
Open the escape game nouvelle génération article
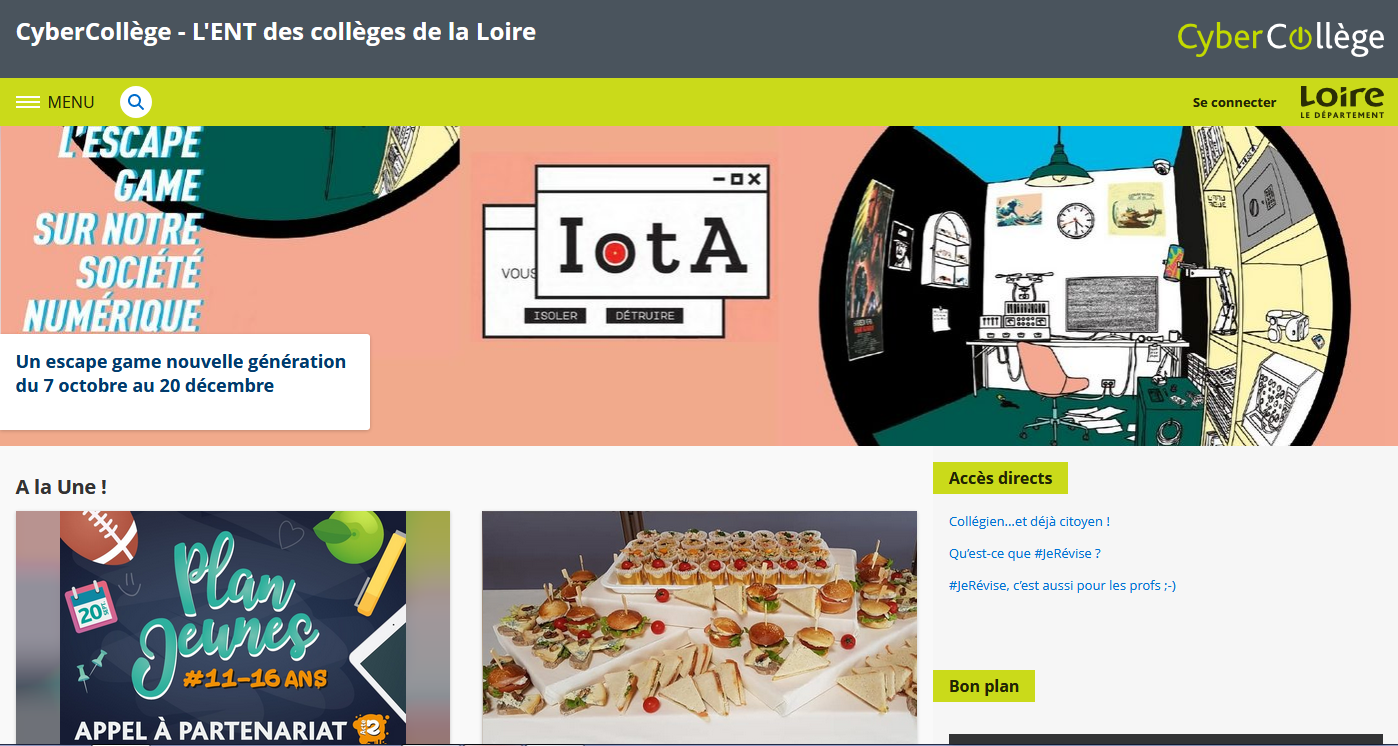(181, 374)
